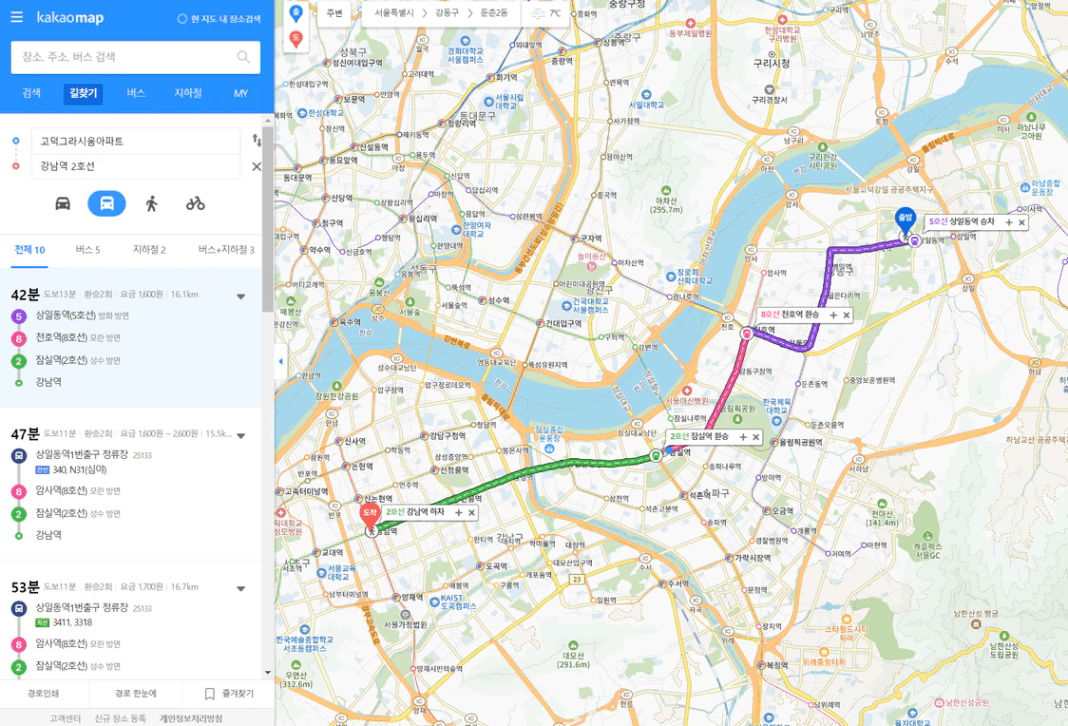Collapse the side panel with arrow handle
The height and width of the screenshot is (726, 1068).
(x=281, y=362)
